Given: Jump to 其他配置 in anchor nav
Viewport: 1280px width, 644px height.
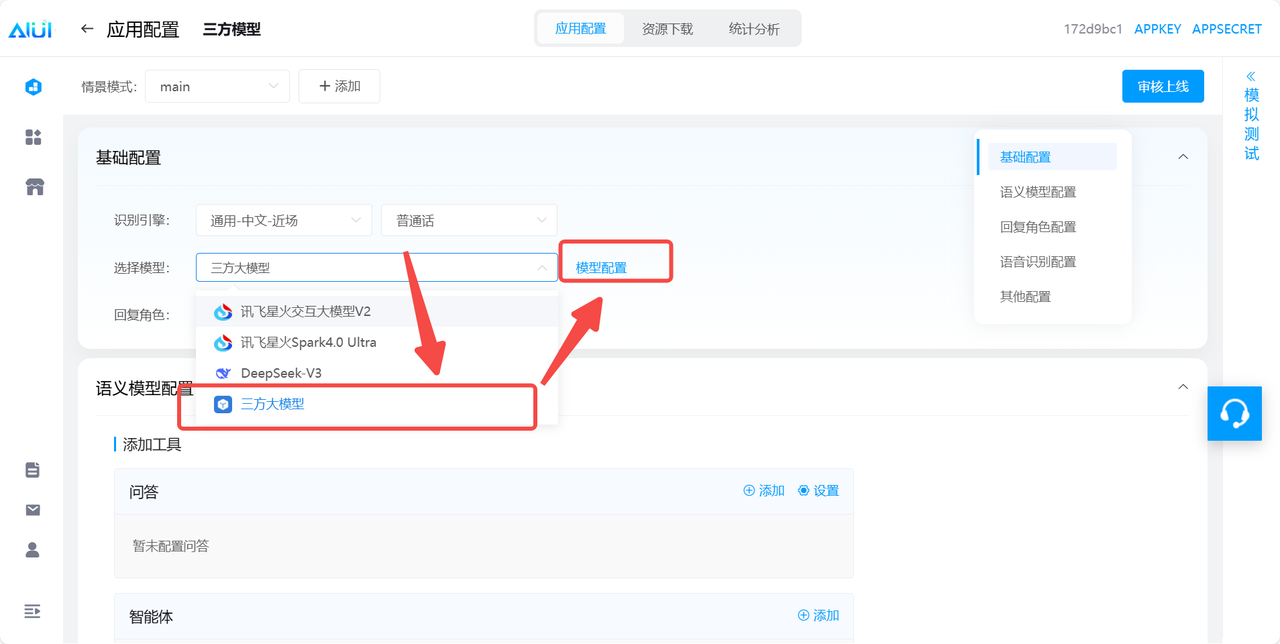Looking at the screenshot, I should 1025,297.
